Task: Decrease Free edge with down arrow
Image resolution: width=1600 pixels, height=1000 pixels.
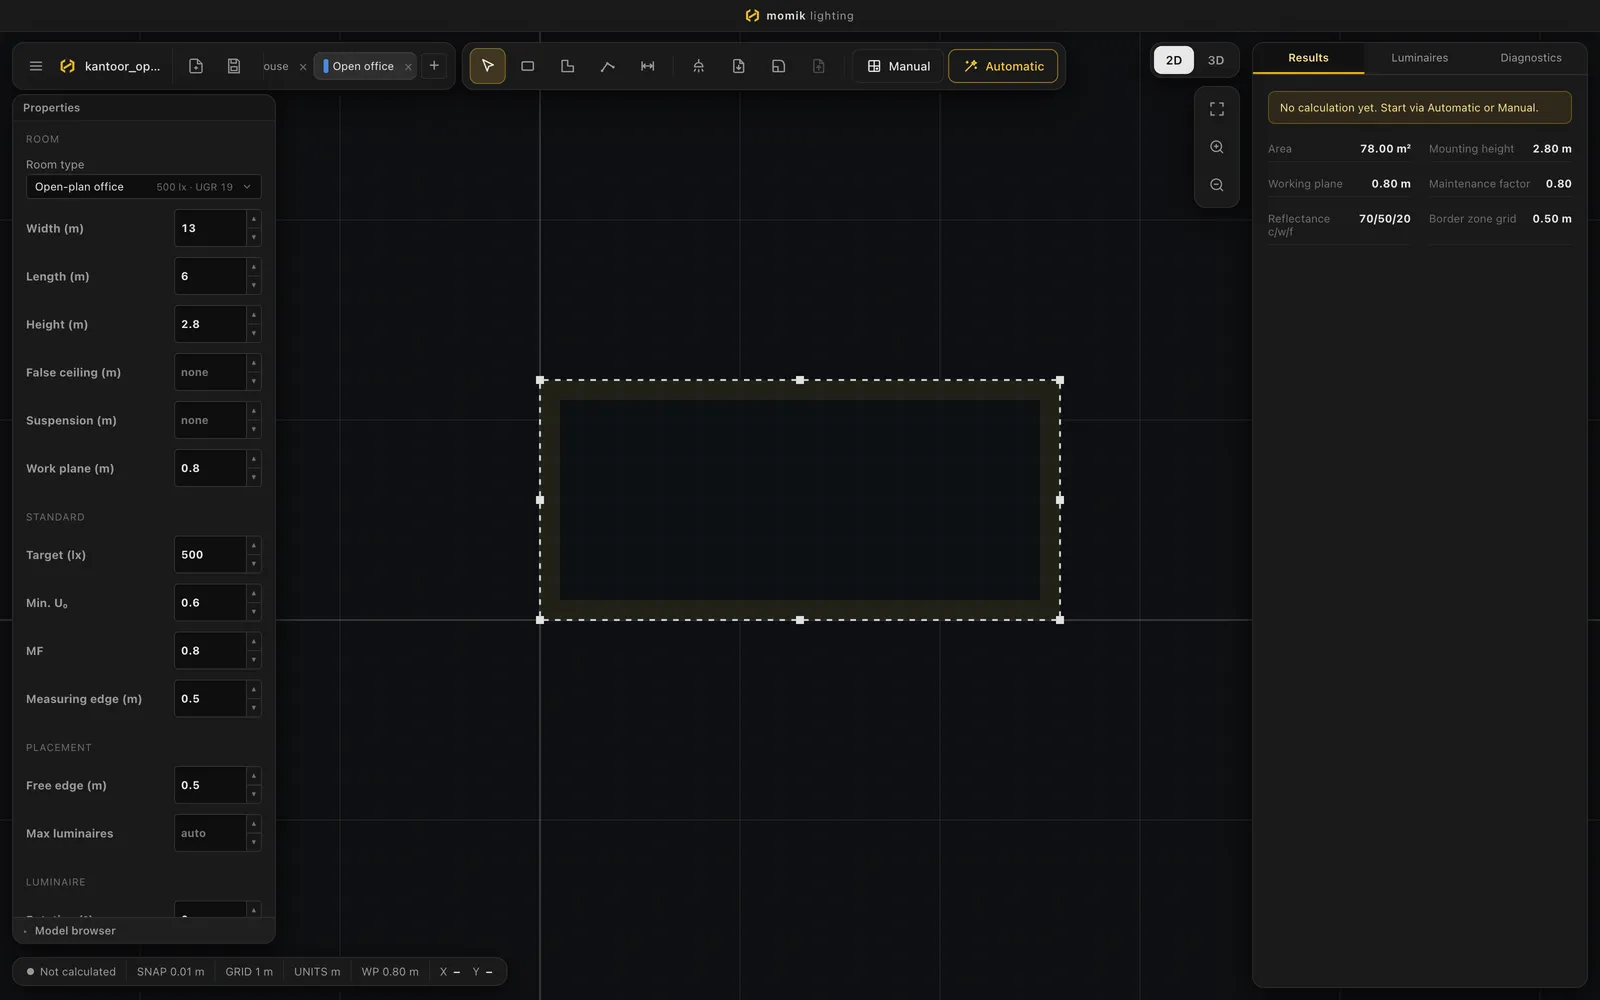Action: [254, 795]
